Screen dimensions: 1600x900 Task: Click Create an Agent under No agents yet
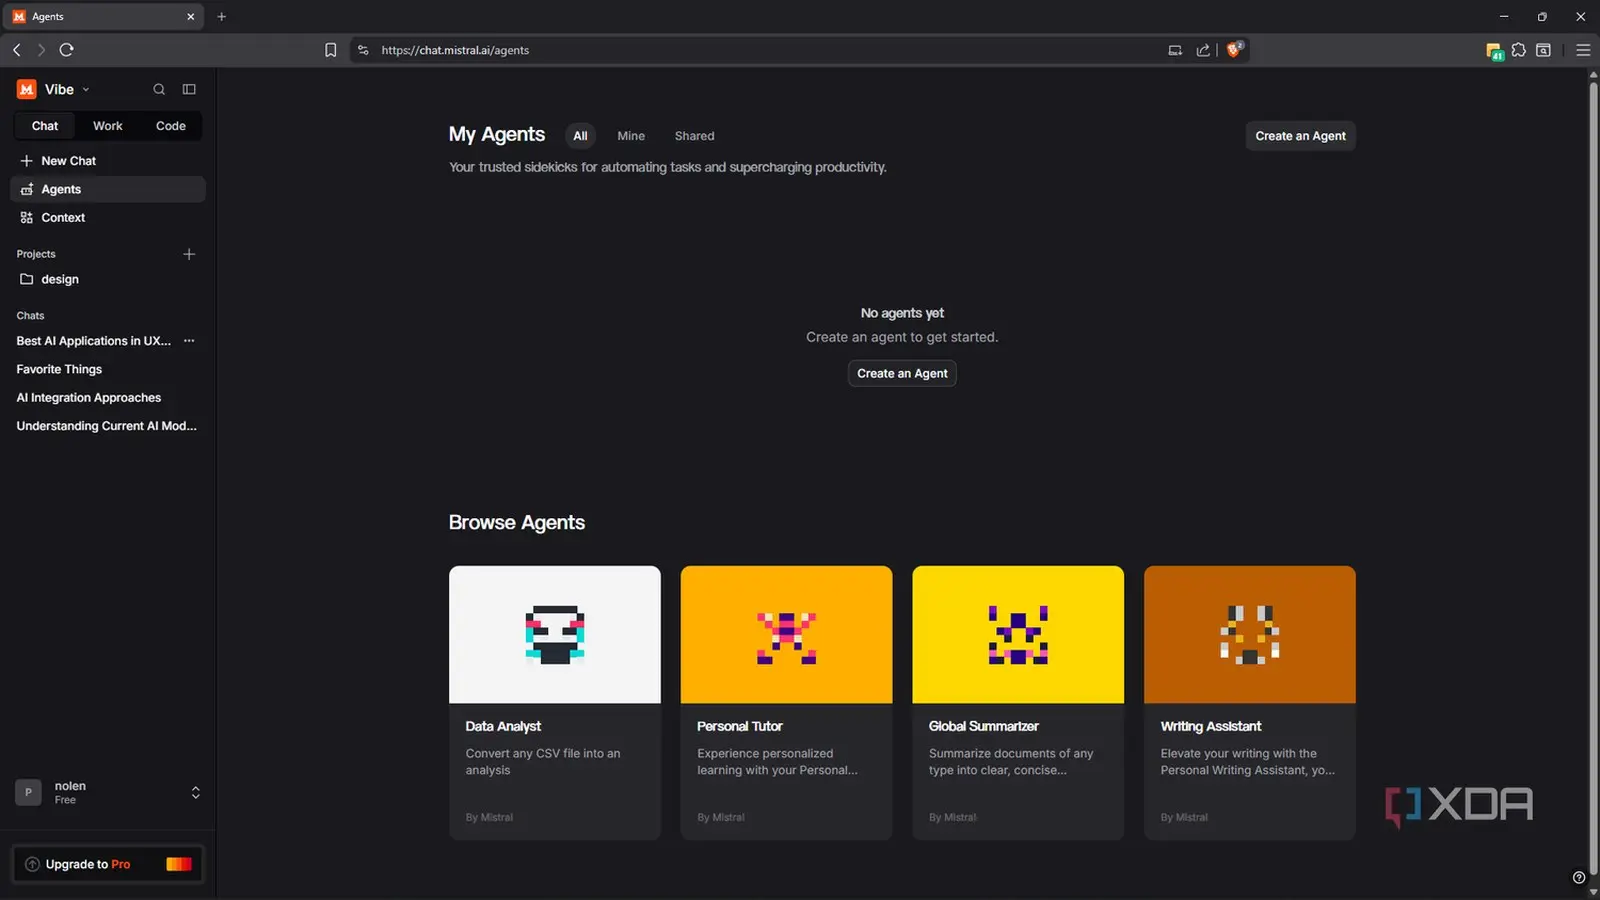click(x=902, y=373)
